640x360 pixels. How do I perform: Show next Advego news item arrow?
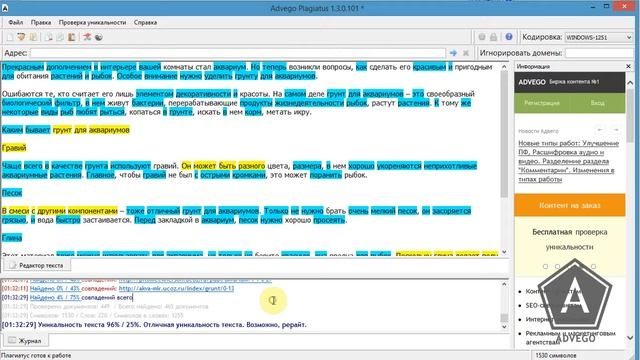coord(616,130)
